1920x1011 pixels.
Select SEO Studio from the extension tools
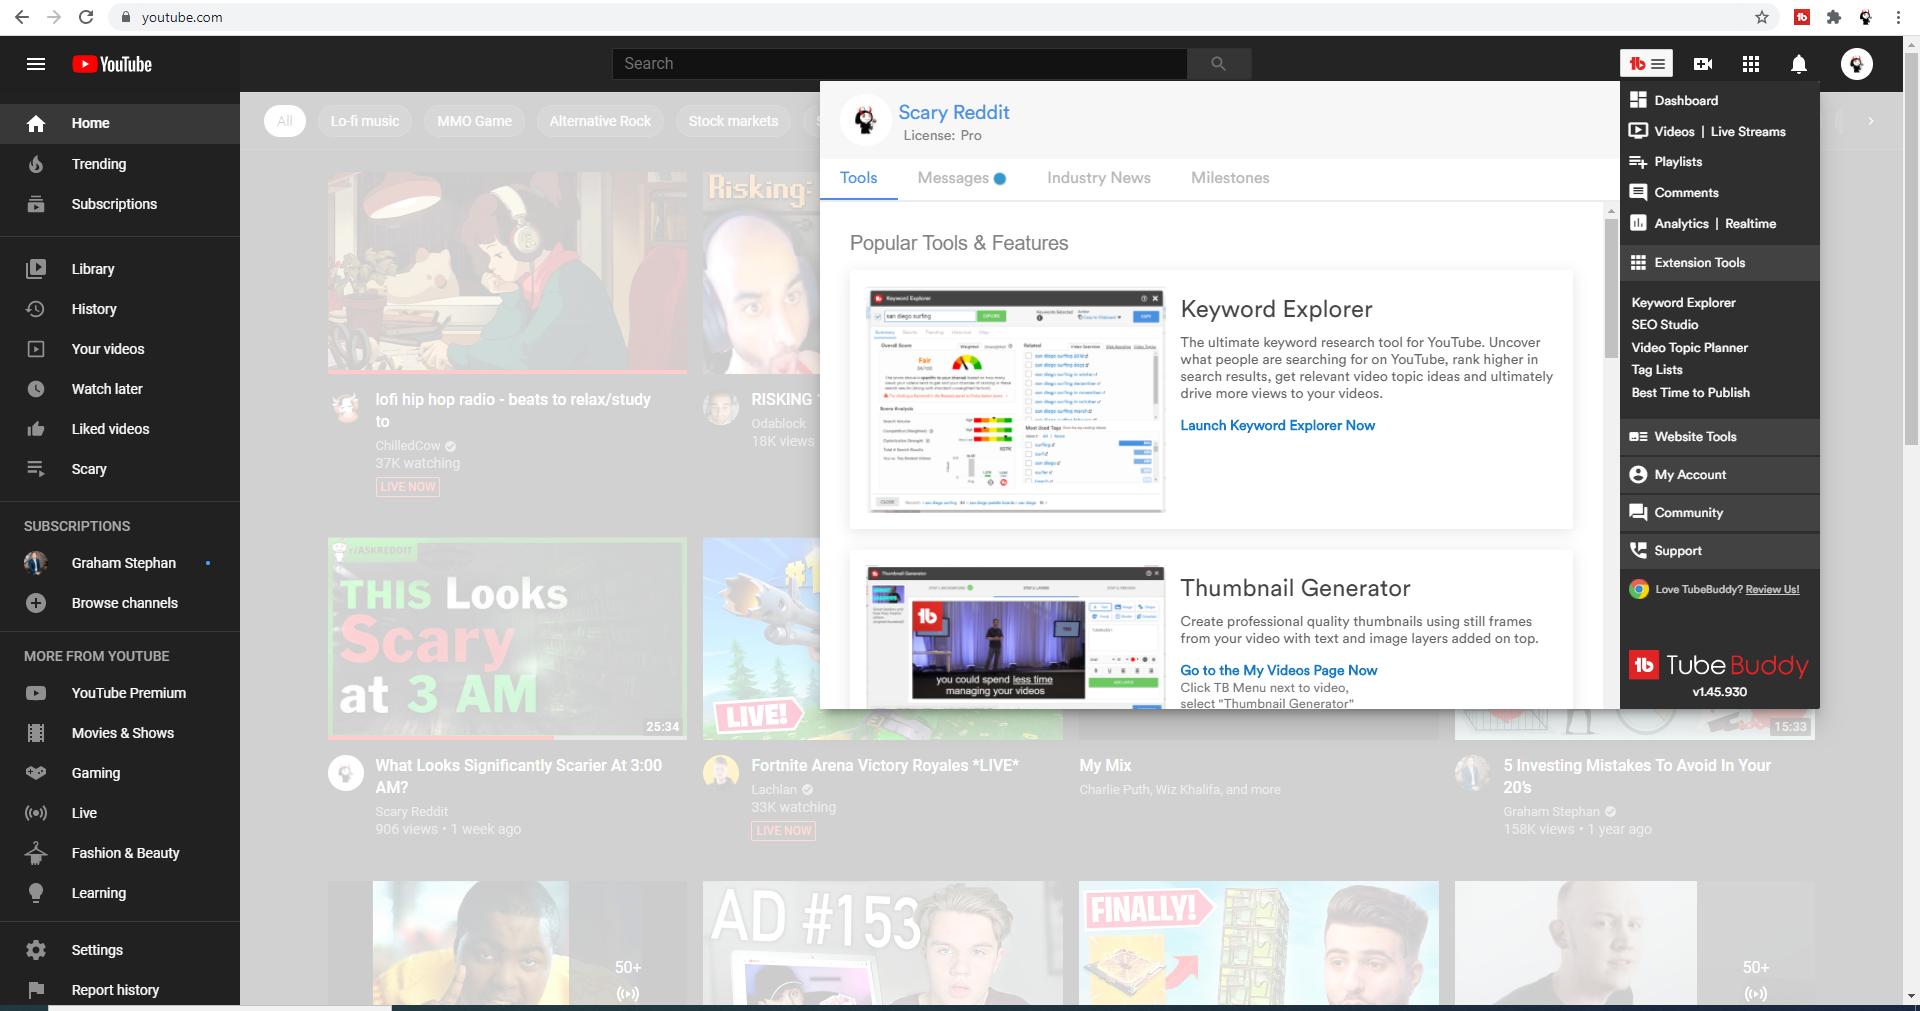pos(1664,325)
